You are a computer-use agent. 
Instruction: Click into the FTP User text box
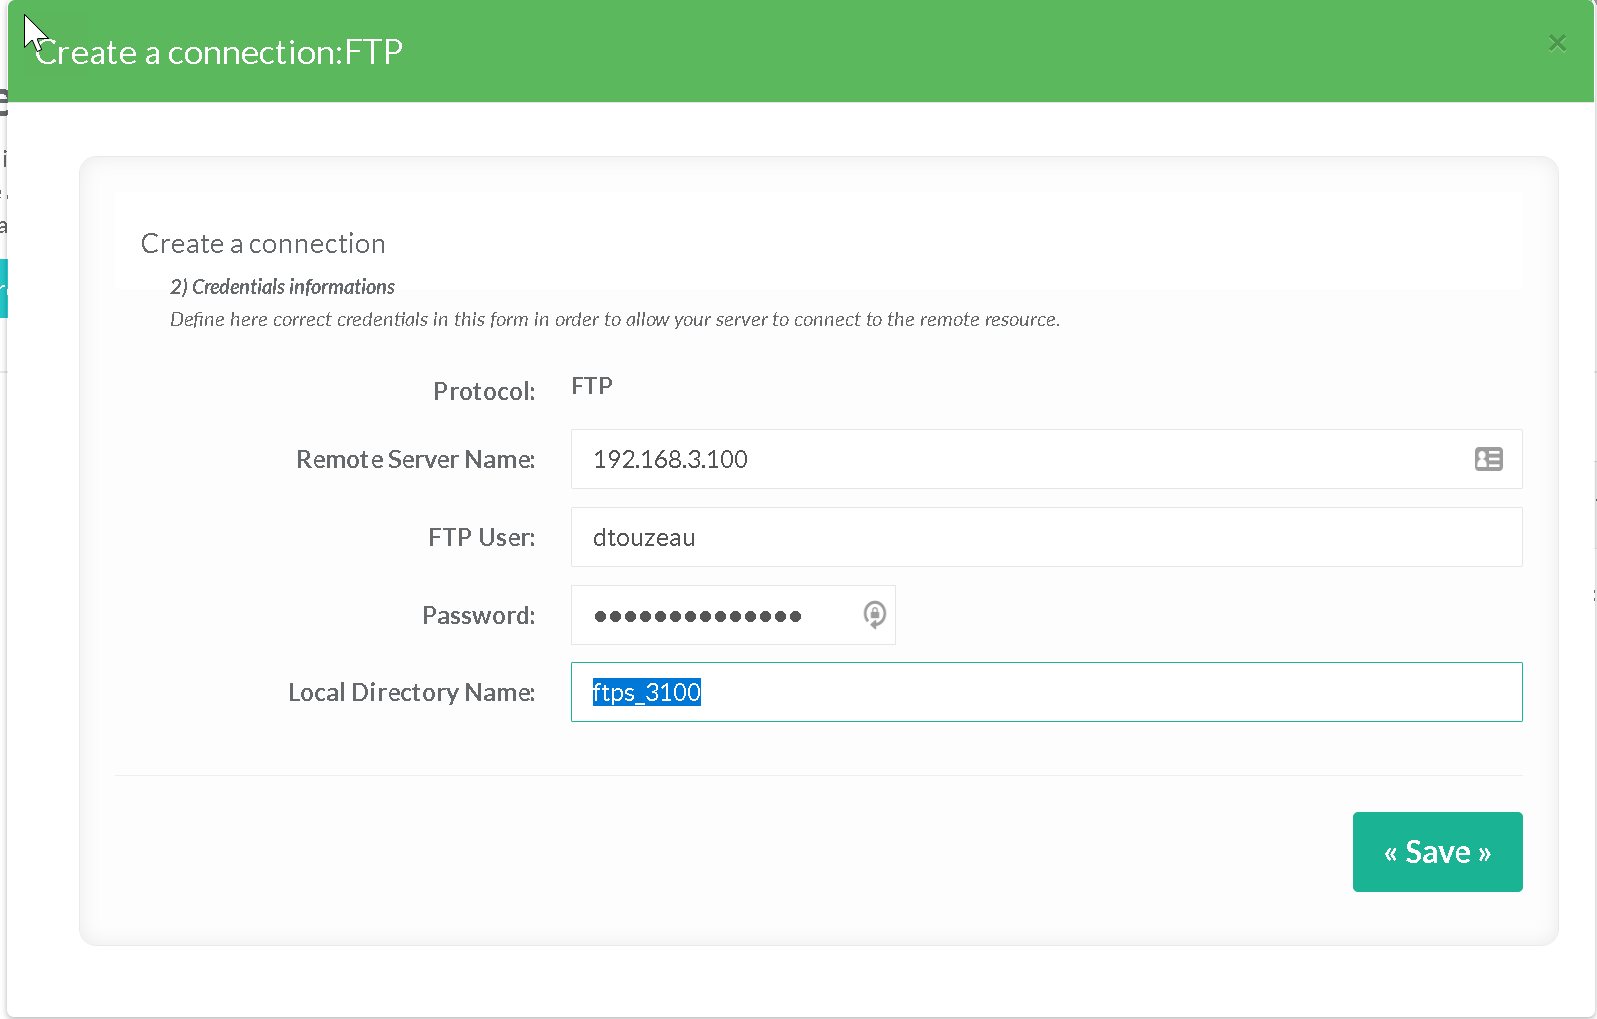click(1045, 537)
